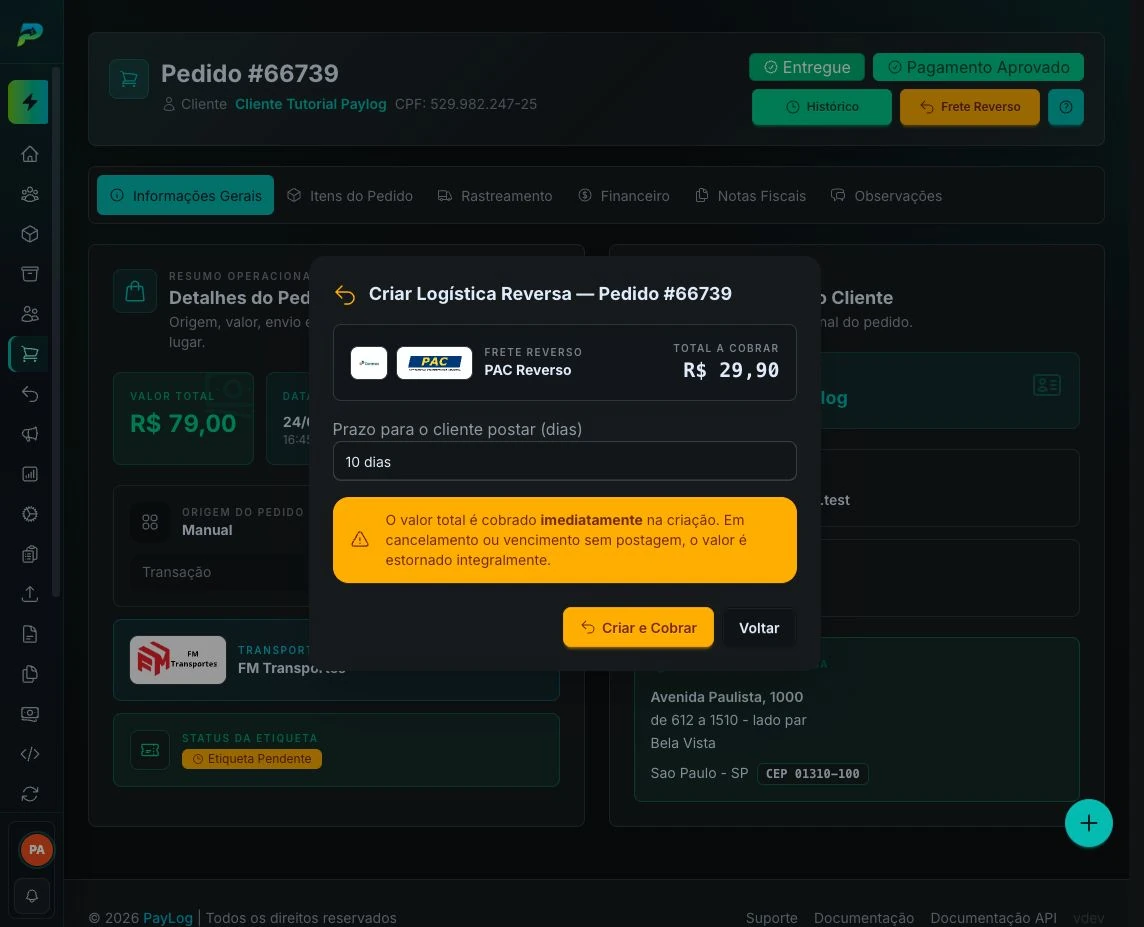The height and width of the screenshot is (927, 1144).
Task: Open the document file sidebar icon
Action: pyautogui.click(x=30, y=634)
